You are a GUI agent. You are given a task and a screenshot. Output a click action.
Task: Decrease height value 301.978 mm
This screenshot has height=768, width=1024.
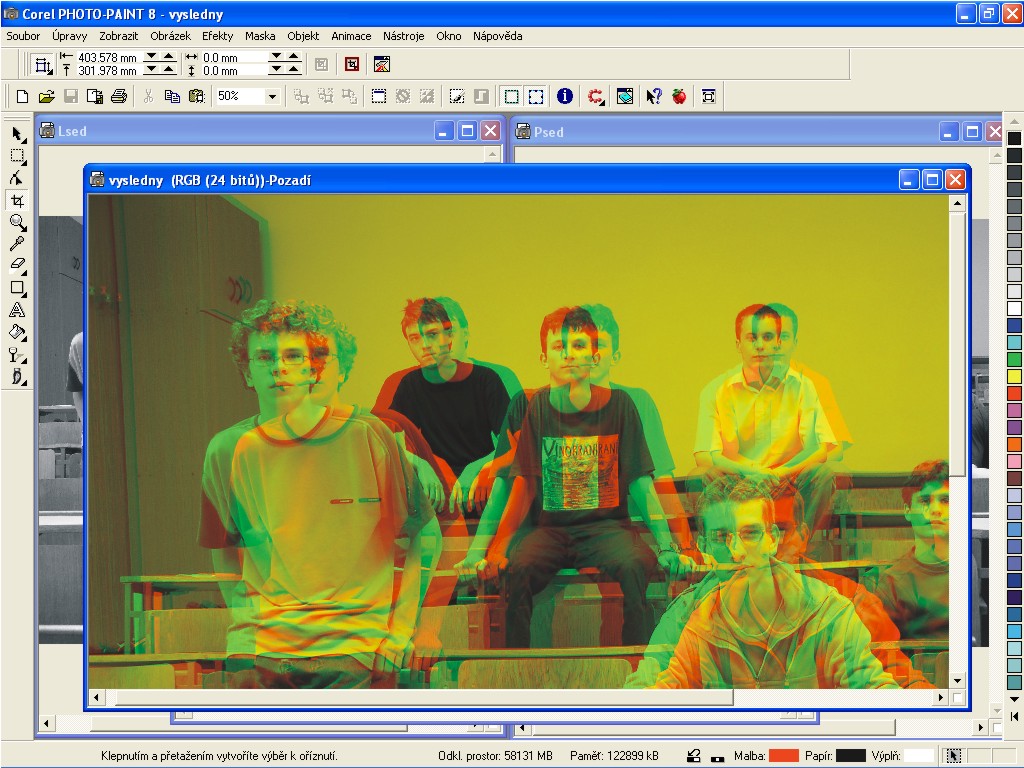tap(152, 69)
